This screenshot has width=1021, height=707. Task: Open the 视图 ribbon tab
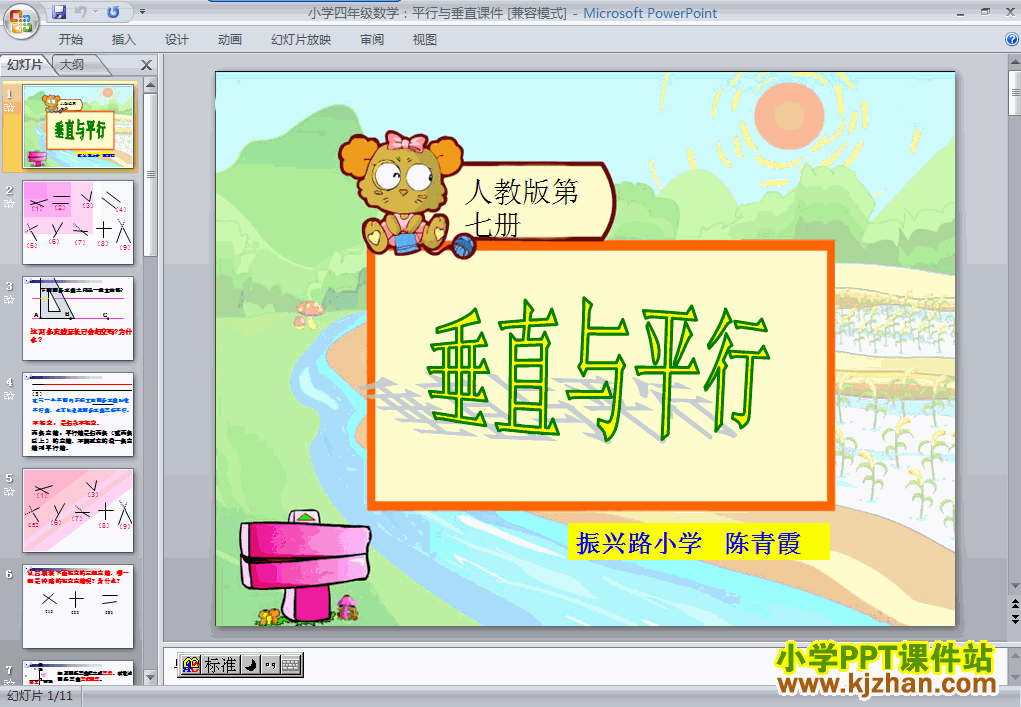coord(425,40)
